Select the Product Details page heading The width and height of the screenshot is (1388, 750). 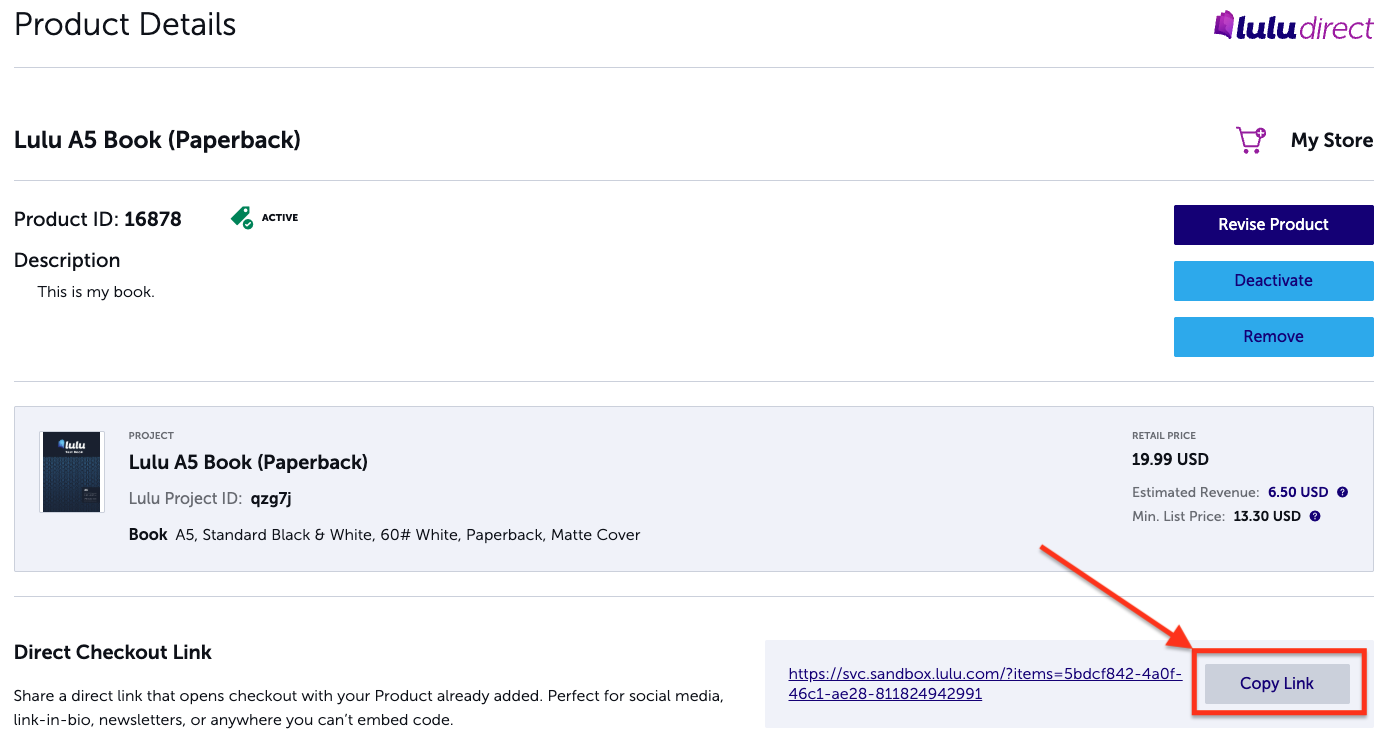click(125, 24)
